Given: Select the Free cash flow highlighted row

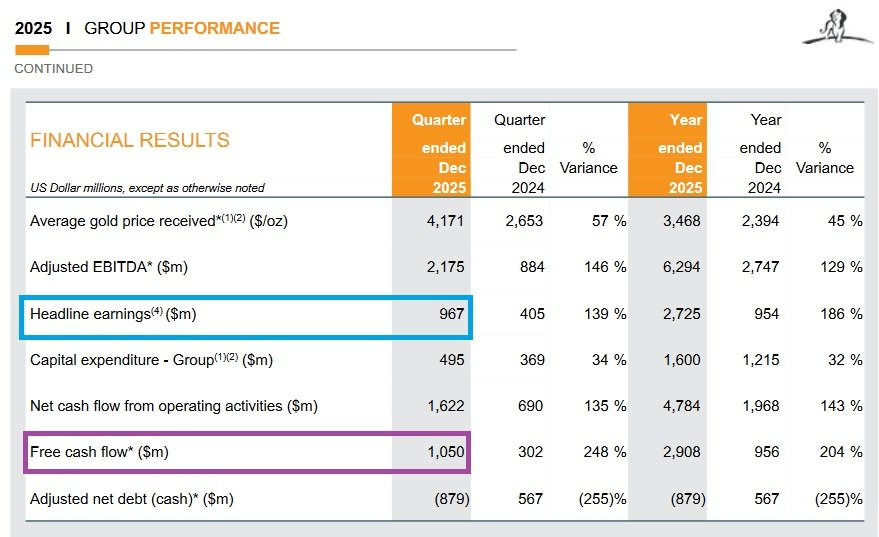Looking at the screenshot, I should pos(247,452).
